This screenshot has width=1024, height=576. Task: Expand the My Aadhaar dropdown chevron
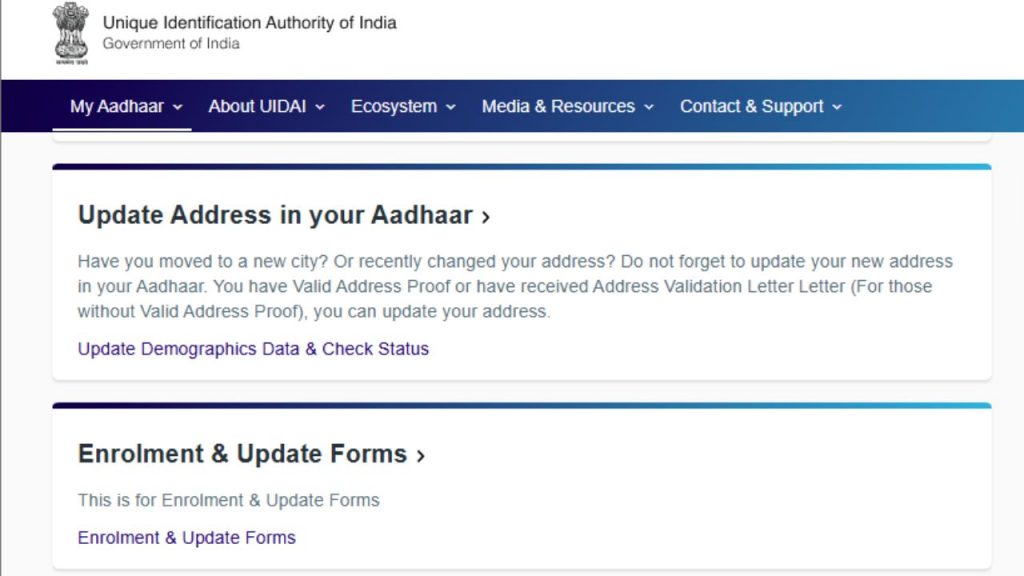tap(178, 107)
